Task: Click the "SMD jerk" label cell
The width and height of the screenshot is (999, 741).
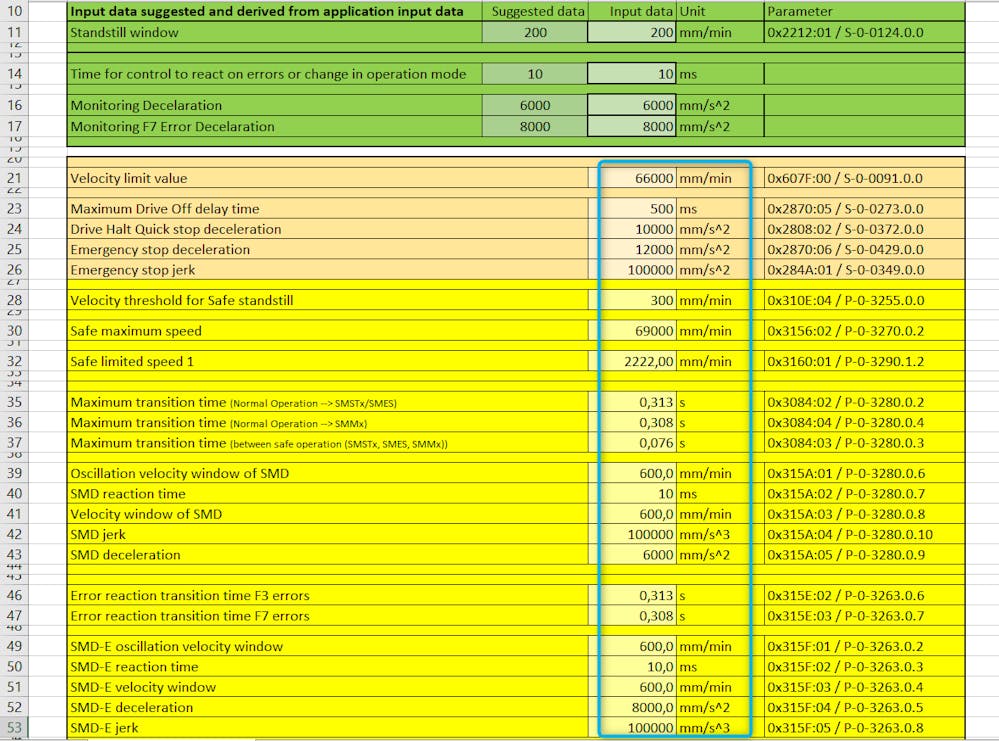Action: pyautogui.click(x=327, y=535)
